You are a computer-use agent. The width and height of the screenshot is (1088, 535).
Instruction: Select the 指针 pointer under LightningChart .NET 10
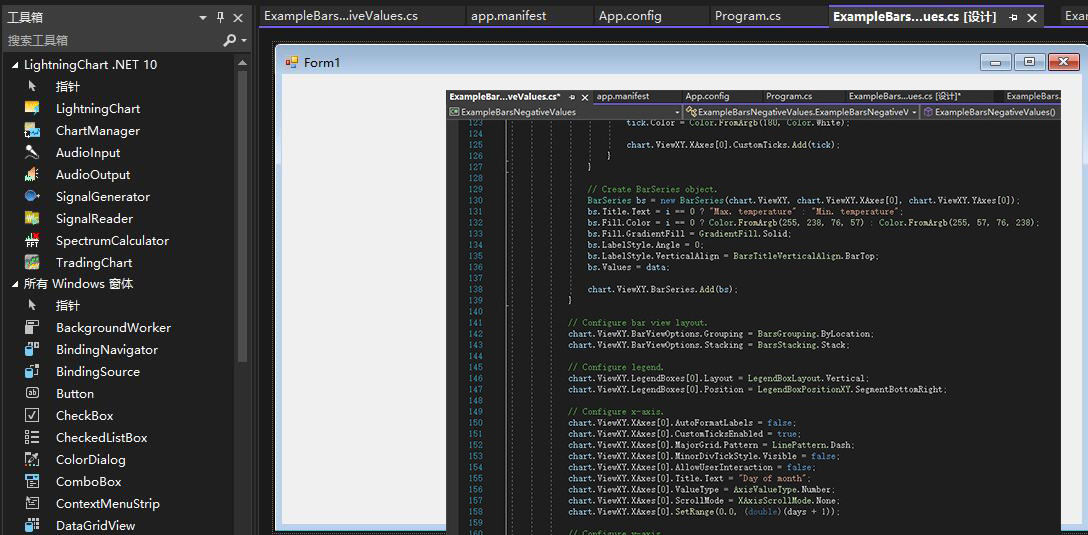click(x=68, y=87)
